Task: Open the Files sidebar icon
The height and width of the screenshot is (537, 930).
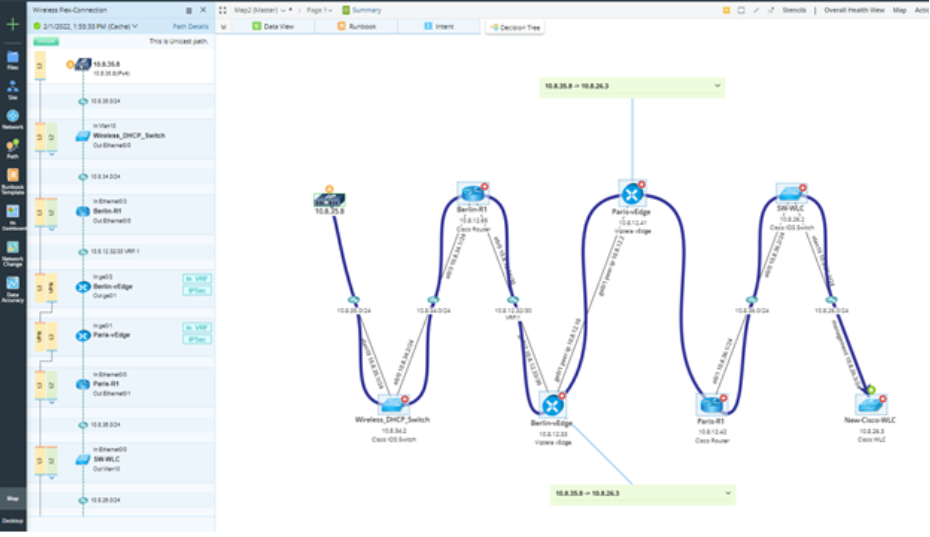Action: point(12,59)
